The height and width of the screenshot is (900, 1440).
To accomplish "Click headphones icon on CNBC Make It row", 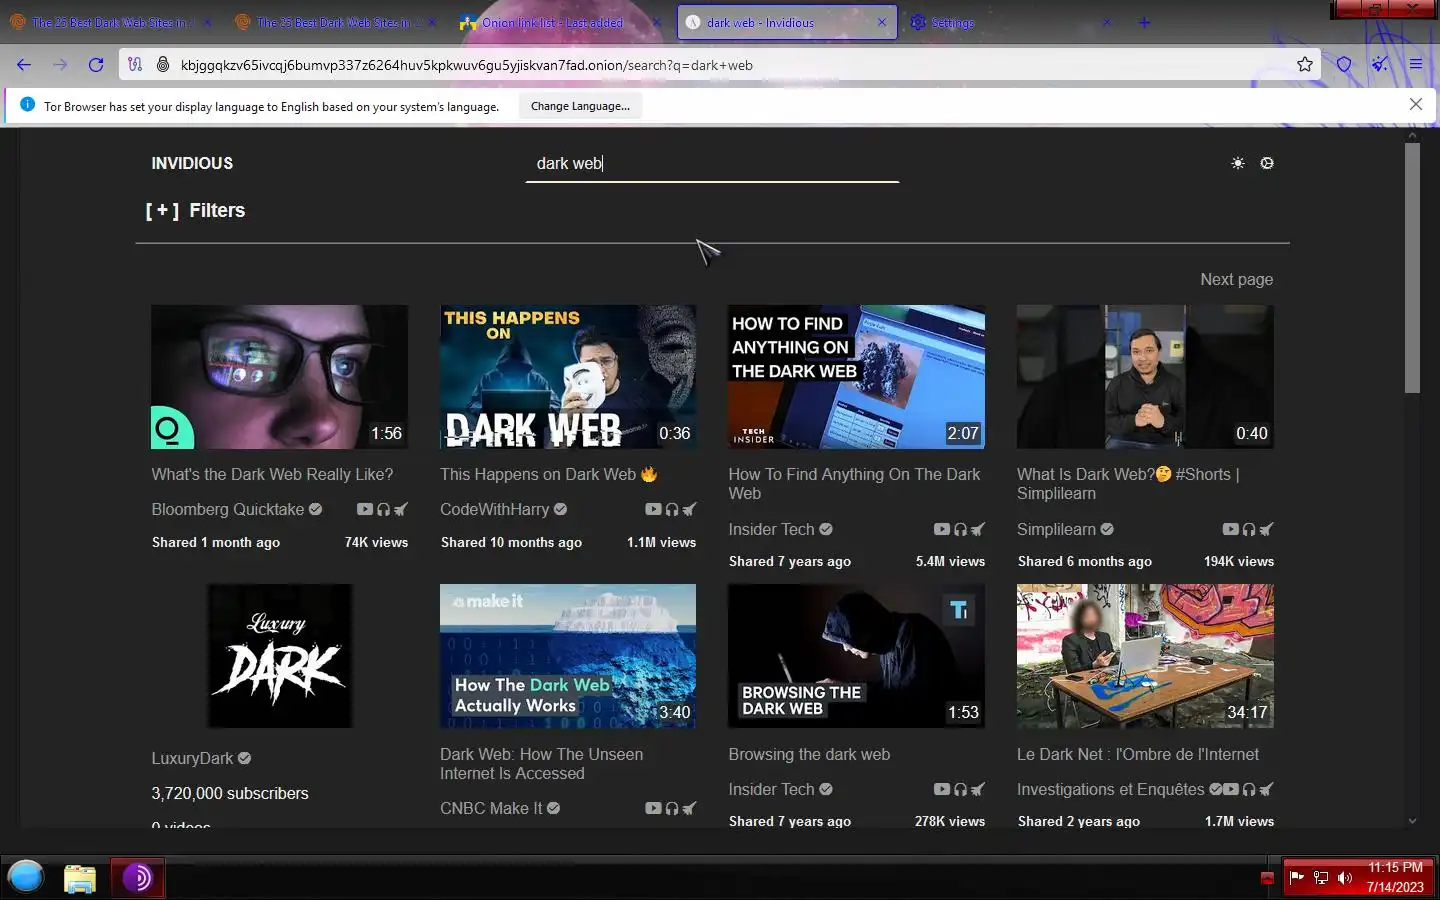I will coord(672,808).
